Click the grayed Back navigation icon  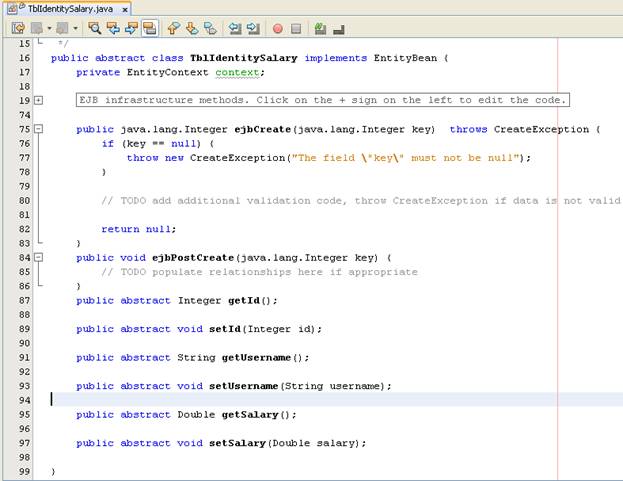tap(37, 28)
